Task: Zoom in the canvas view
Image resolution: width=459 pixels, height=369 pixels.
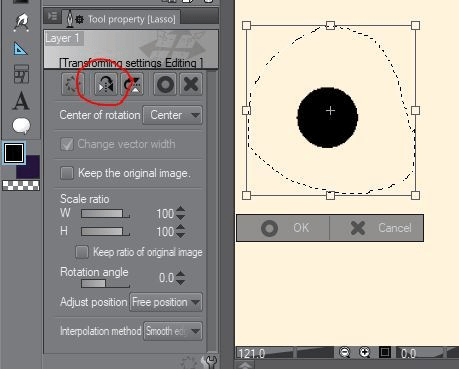Action: click(365, 352)
